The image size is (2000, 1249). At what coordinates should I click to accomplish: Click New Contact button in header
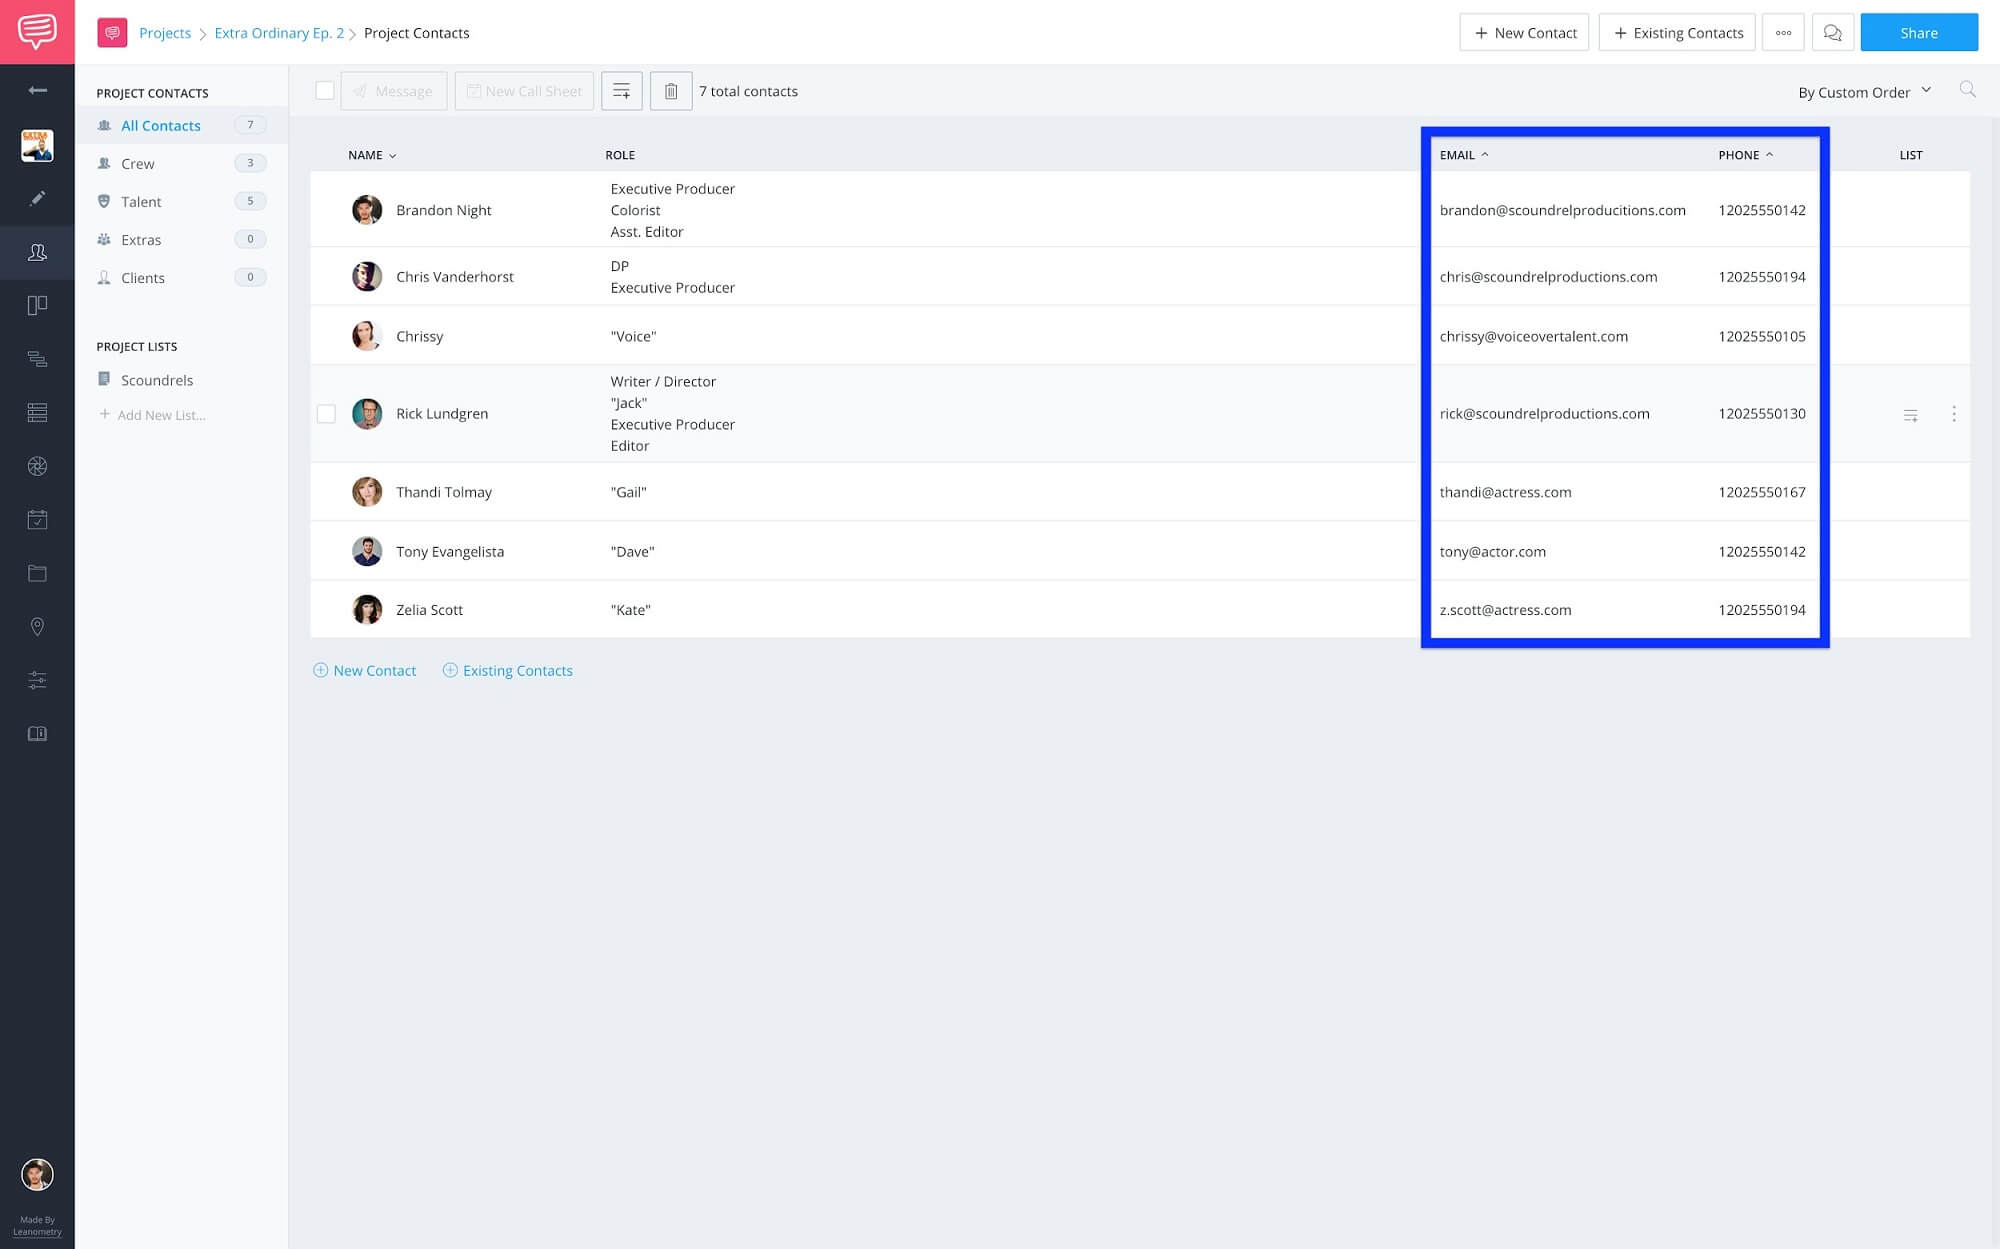(1524, 32)
